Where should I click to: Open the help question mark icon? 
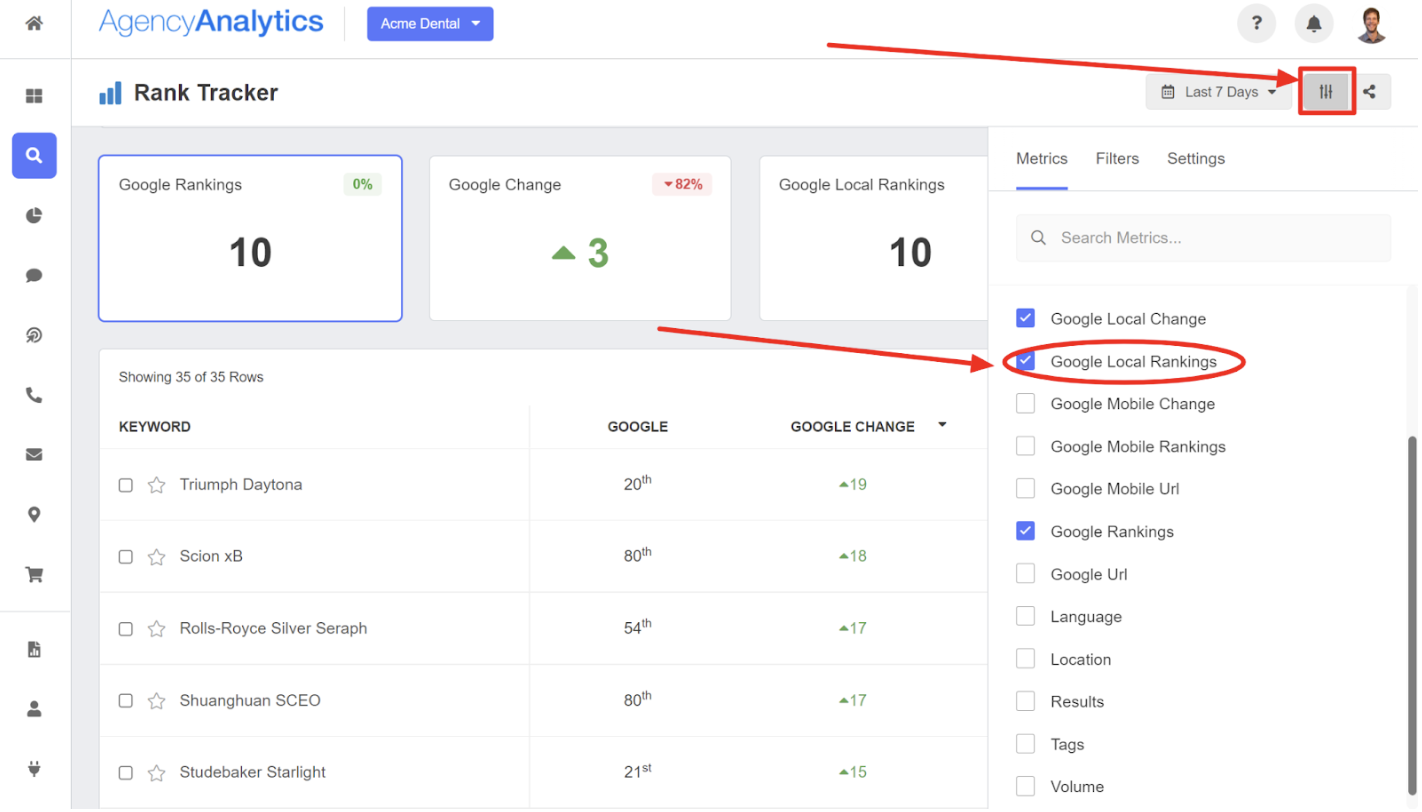pos(1256,23)
